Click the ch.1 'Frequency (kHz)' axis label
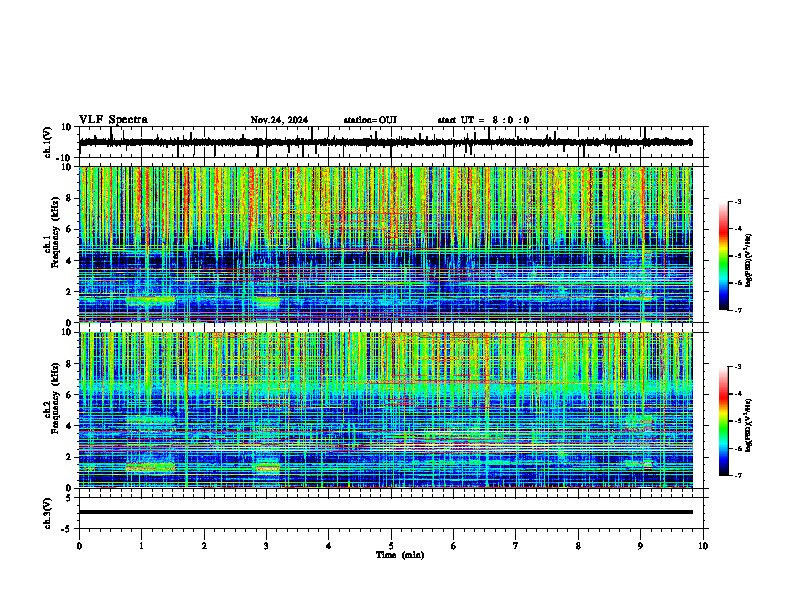The width and height of the screenshot is (792, 612). click(55, 233)
